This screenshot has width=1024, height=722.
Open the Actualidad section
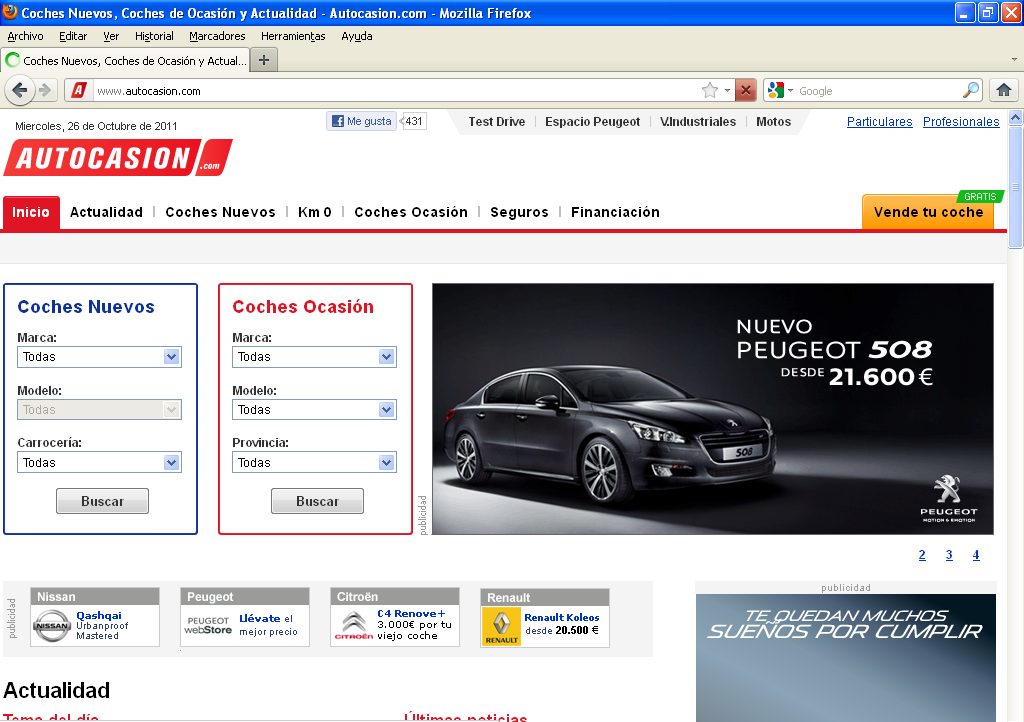tap(106, 212)
